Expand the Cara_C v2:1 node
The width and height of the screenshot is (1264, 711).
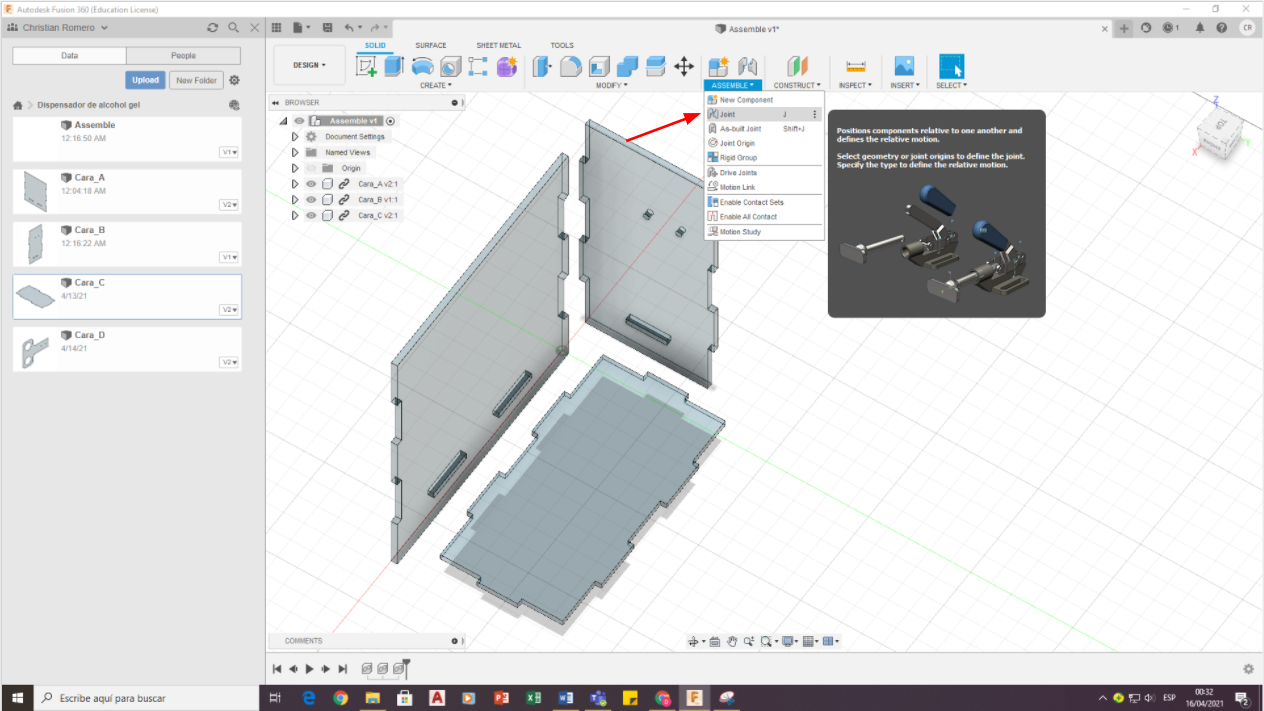[295, 215]
